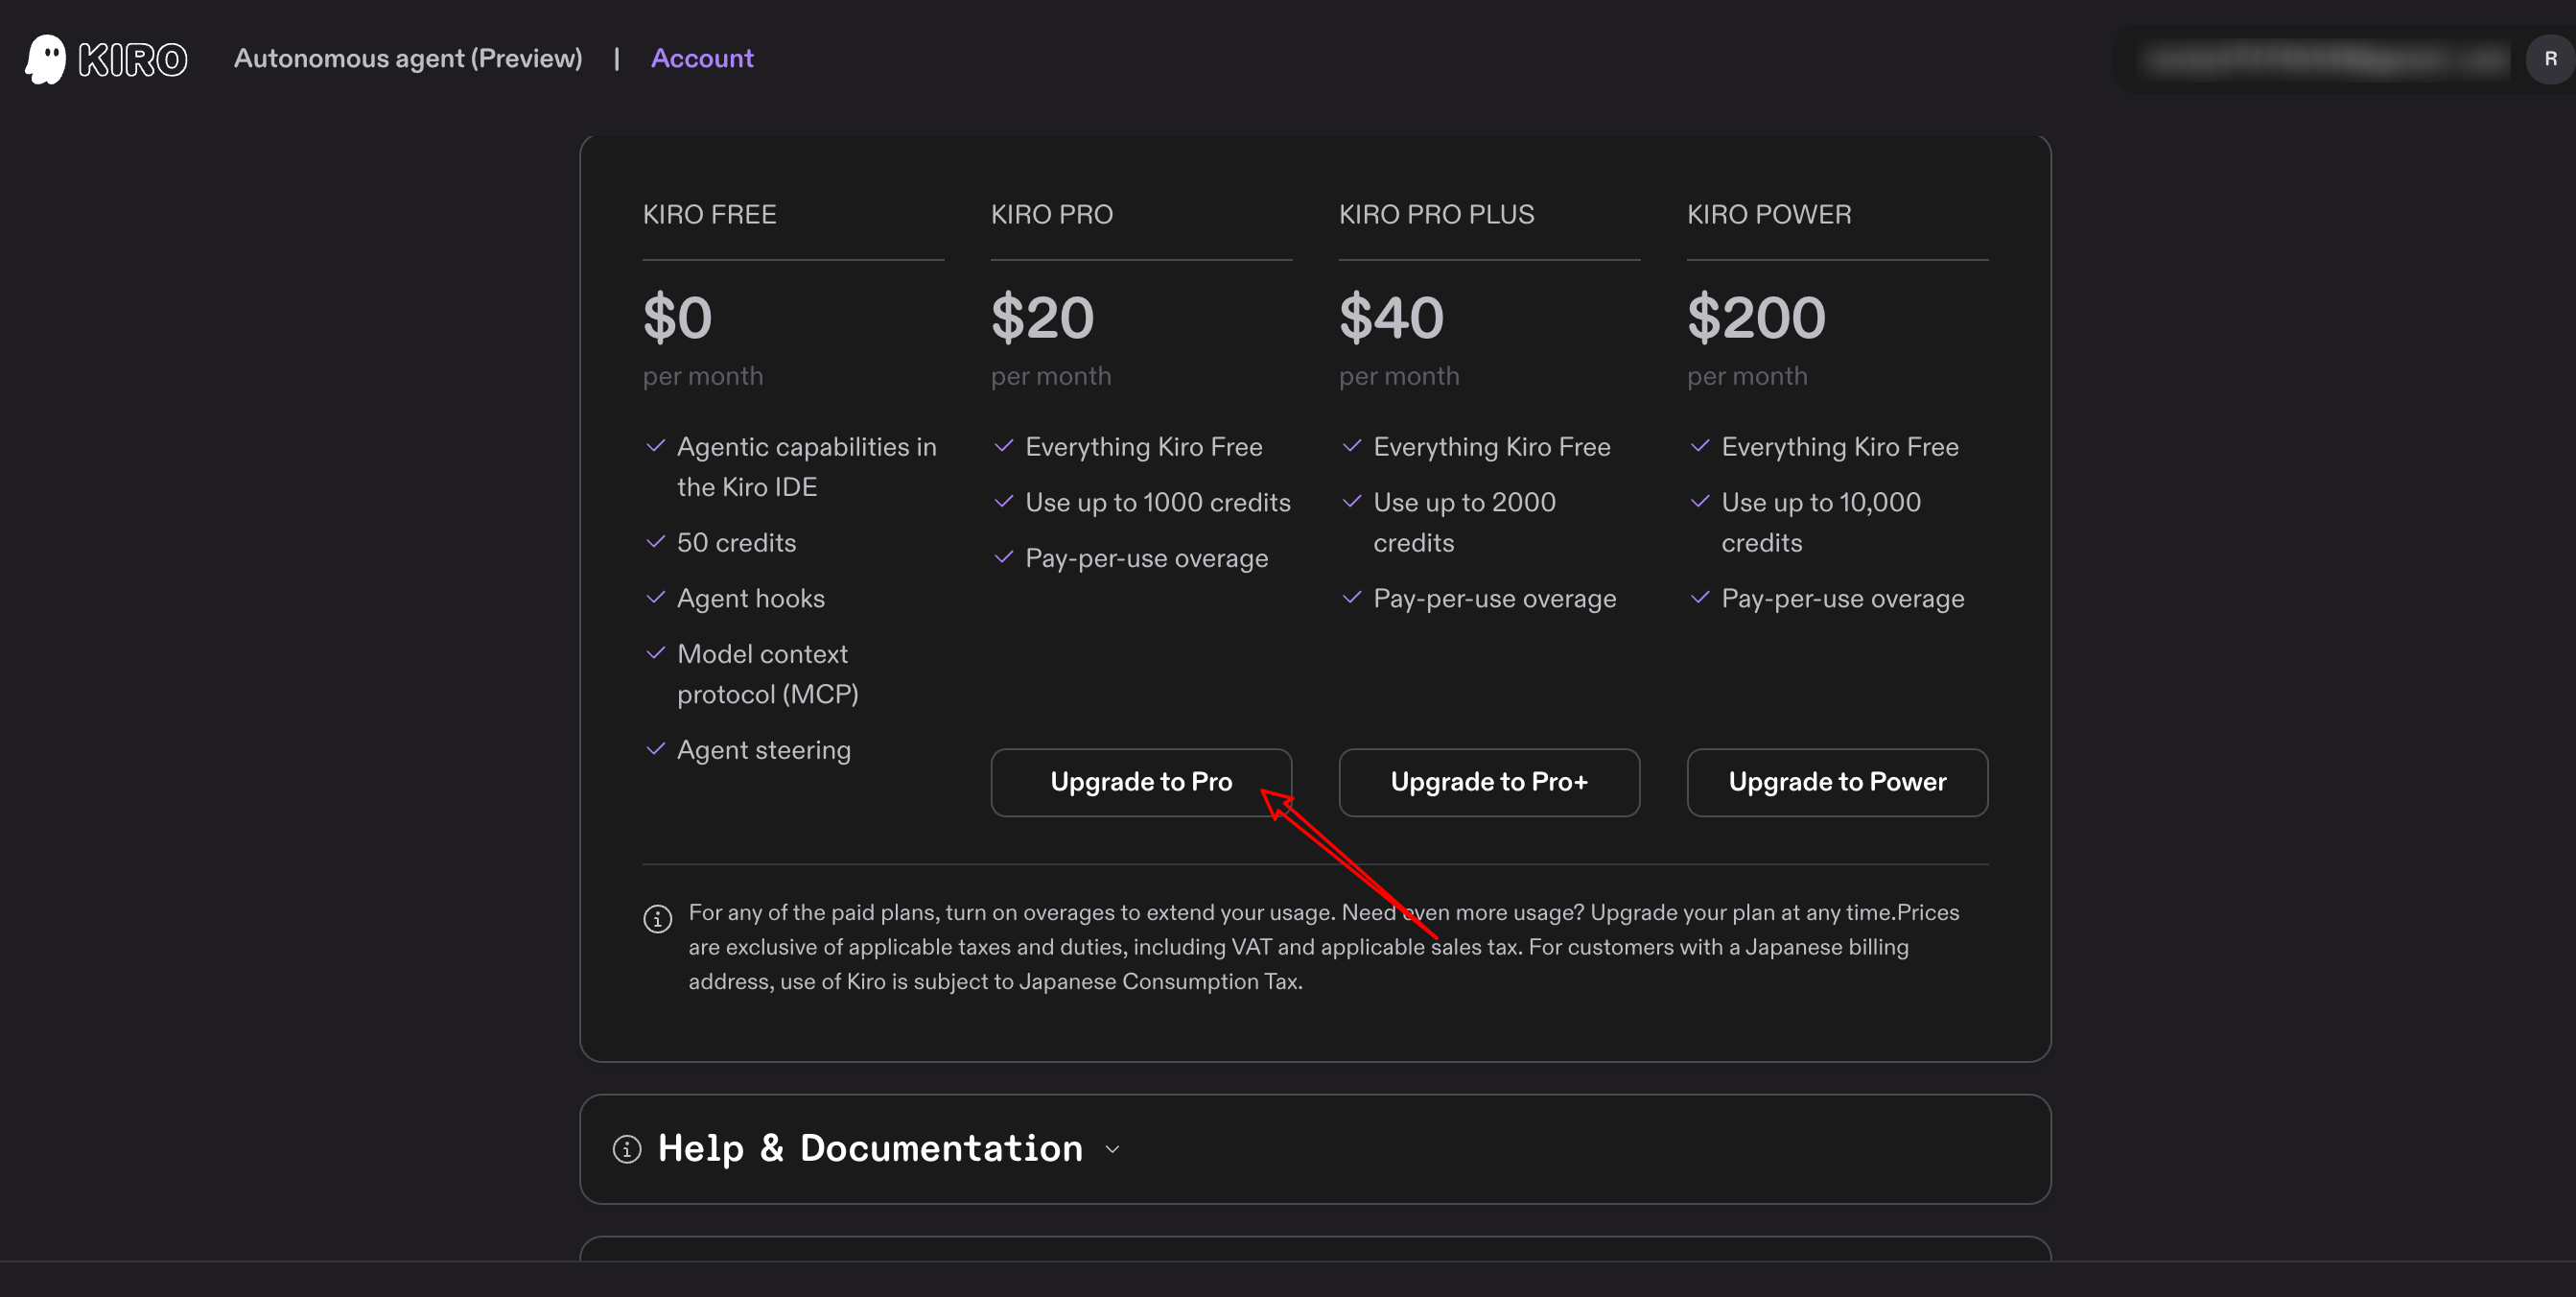This screenshot has height=1297, width=2576.
Task: Click the $20 price
Action: [x=1042, y=318]
